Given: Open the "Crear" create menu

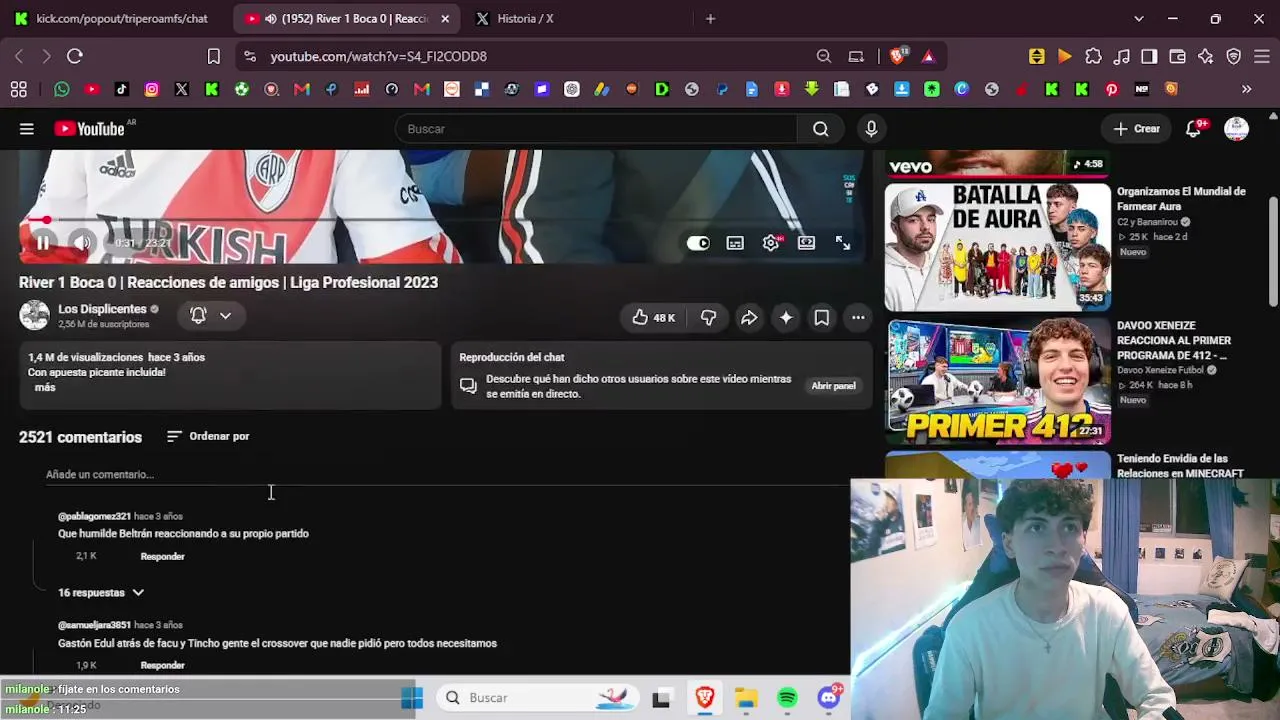Looking at the screenshot, I should [1137, 129].
